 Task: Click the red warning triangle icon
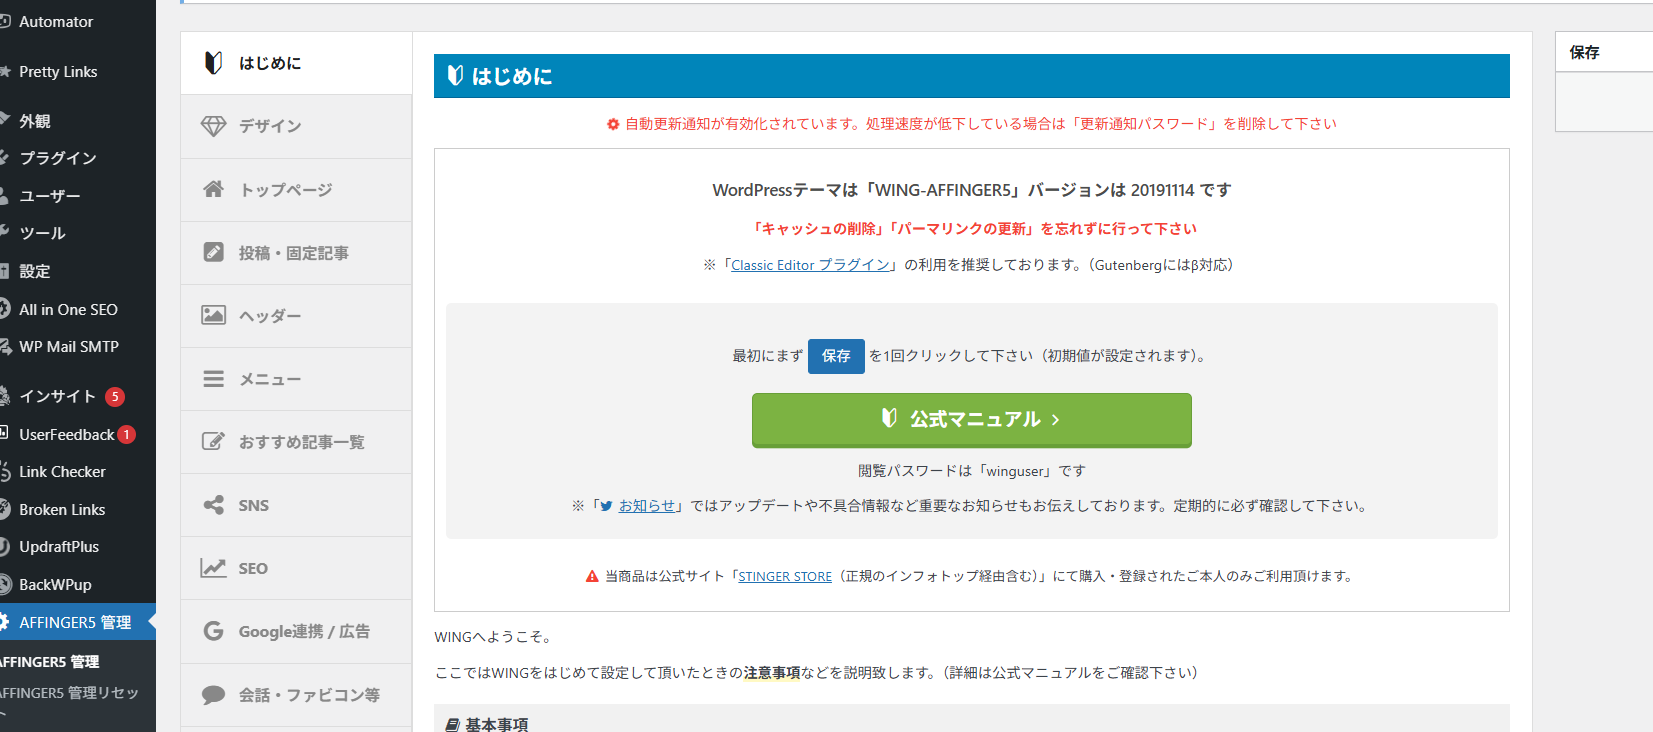tap(592, 576)
